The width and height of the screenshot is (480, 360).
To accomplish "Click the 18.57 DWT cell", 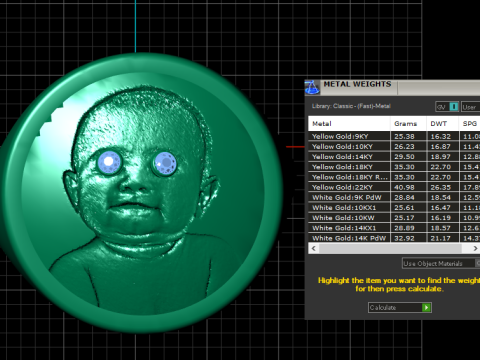I will point(443,228).
